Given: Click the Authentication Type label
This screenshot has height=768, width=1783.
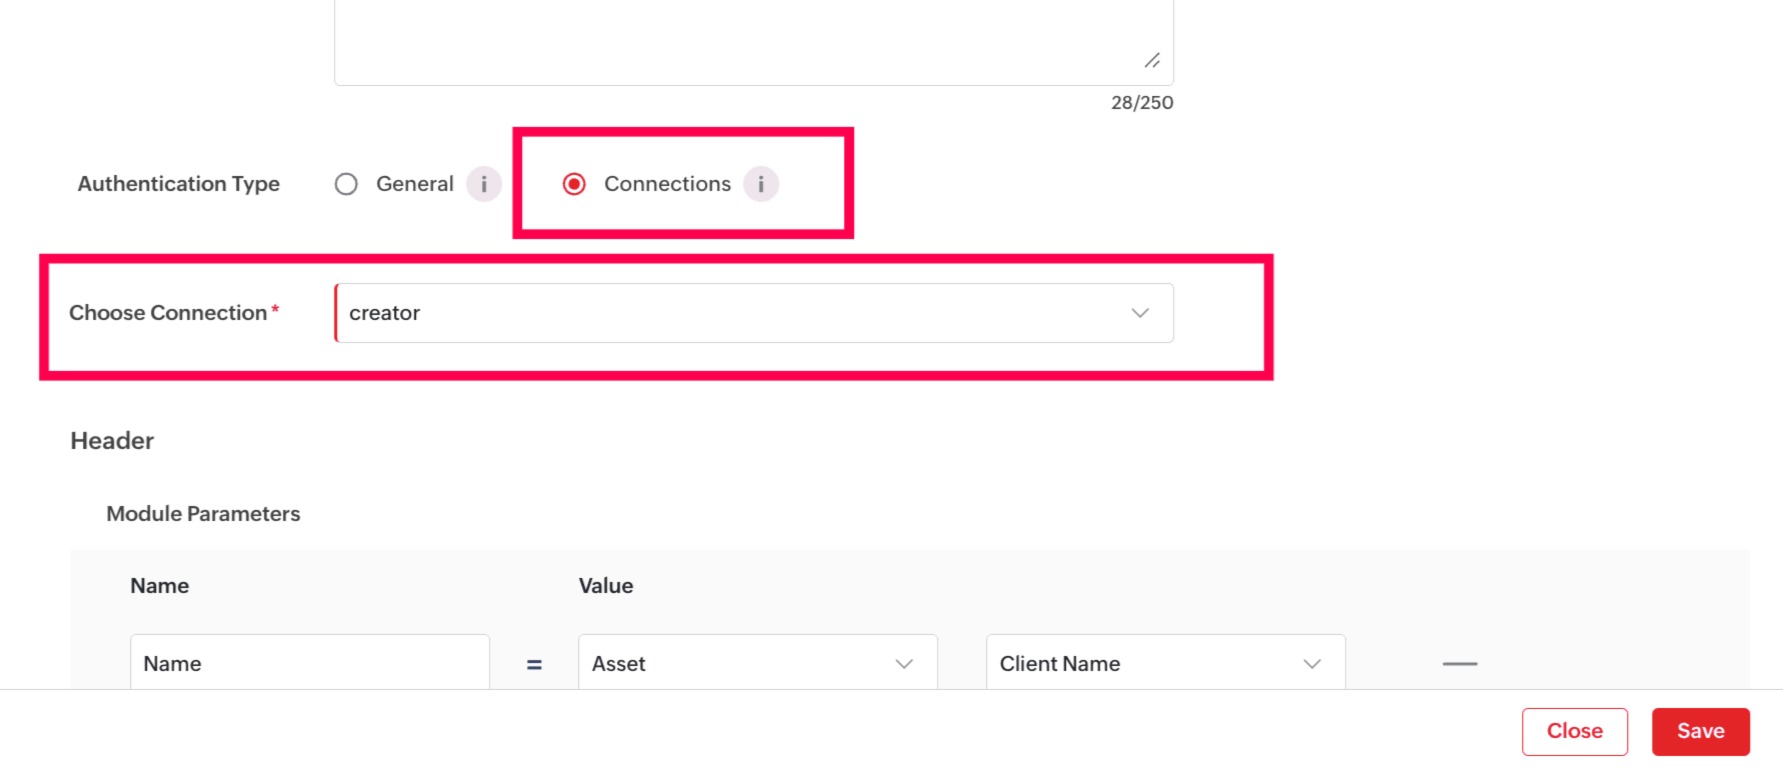Looking at the screenshot, I should pos(179,184).
